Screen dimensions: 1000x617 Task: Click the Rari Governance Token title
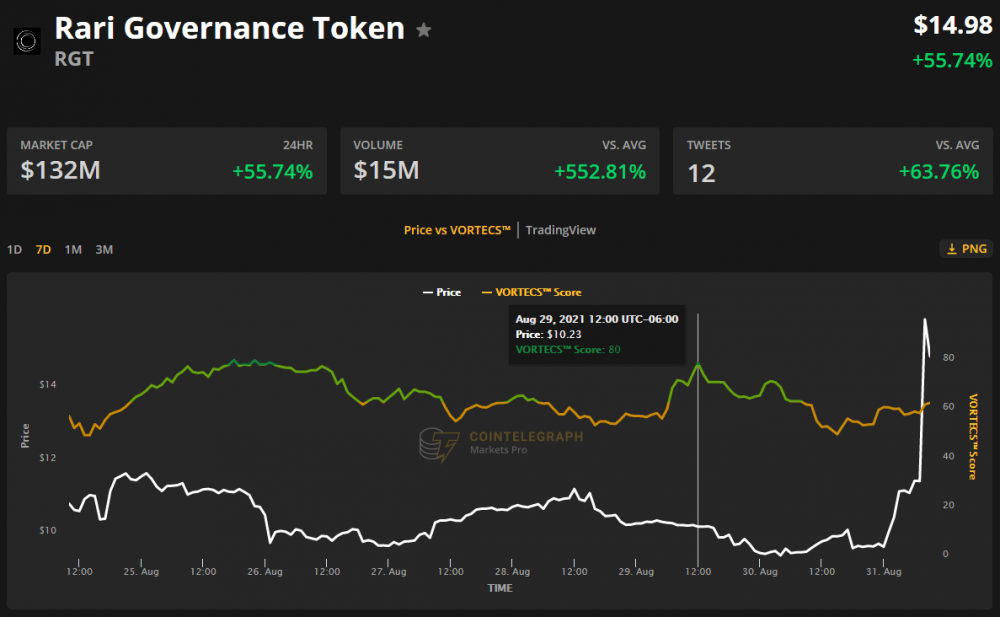pyautogui.click(x=230, y=28)
